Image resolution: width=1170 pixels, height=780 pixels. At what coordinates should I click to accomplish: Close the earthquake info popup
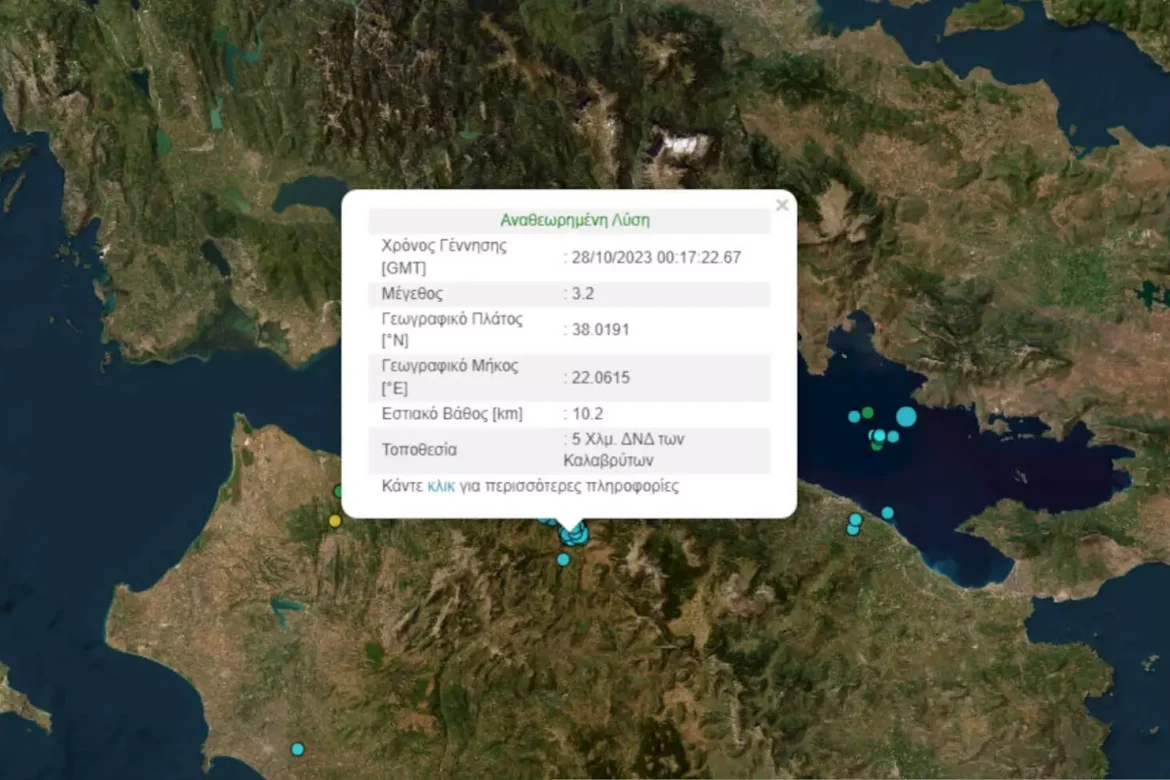[x=782, y=205]
